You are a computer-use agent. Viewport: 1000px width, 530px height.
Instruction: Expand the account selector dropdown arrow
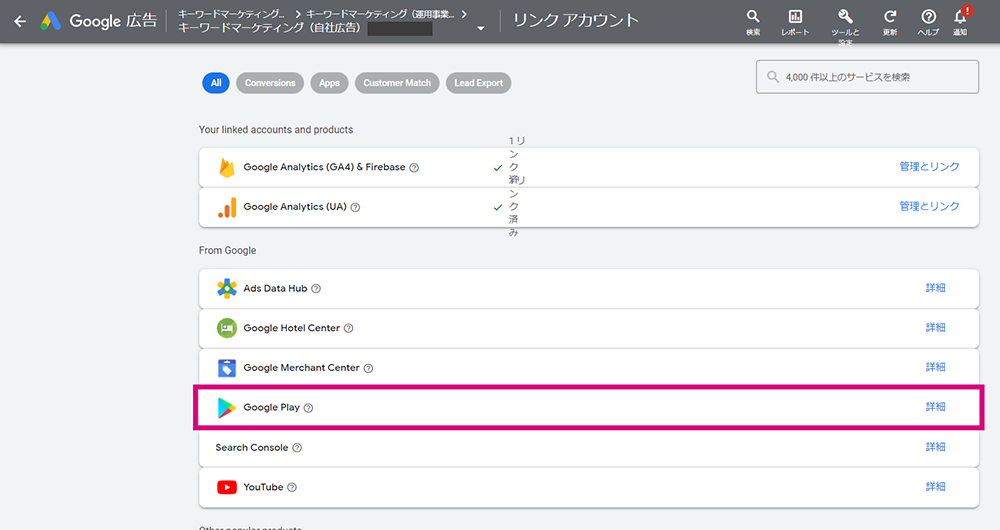click(x=481, y=29)
